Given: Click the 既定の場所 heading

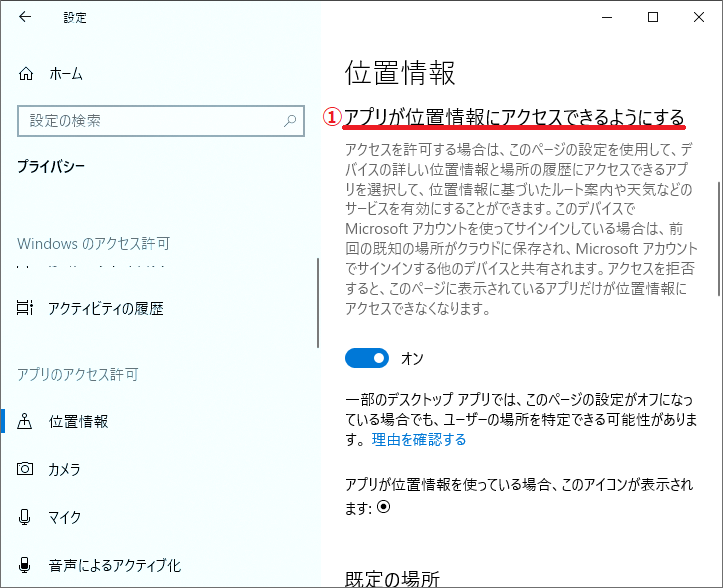Looking at the screenshot, I should click(x=392, y=579).
